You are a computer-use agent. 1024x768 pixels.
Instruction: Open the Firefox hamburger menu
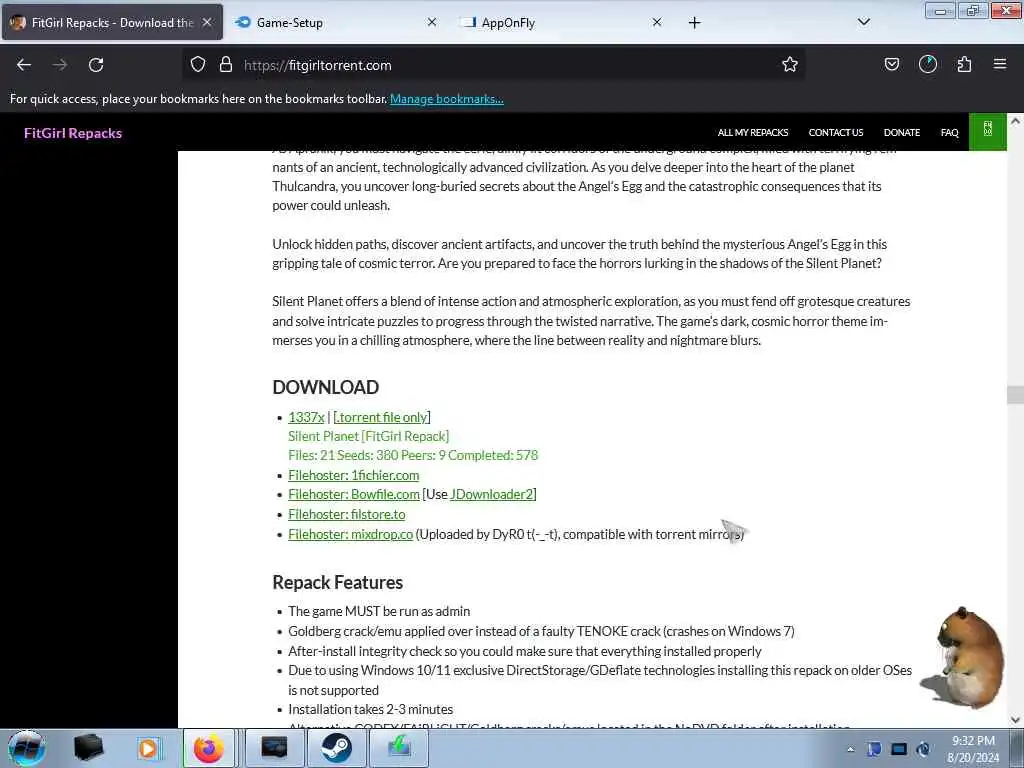click(x=1000, y=65)
